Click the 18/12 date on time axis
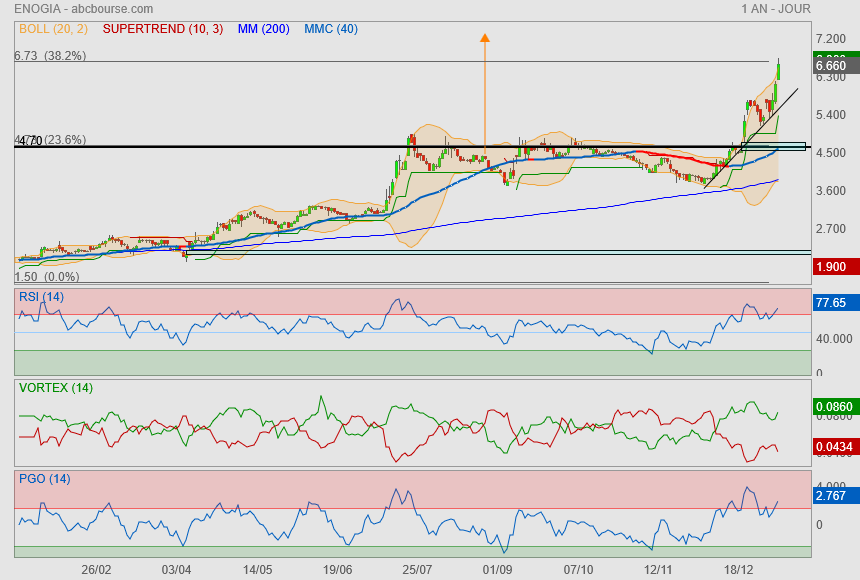The image size is (860, 580). 739,569
